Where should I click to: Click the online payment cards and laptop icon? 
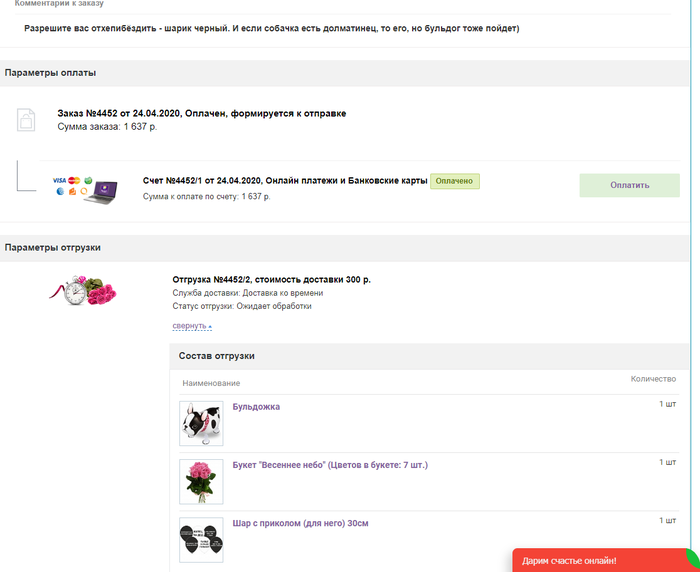[x=86, y=186]
